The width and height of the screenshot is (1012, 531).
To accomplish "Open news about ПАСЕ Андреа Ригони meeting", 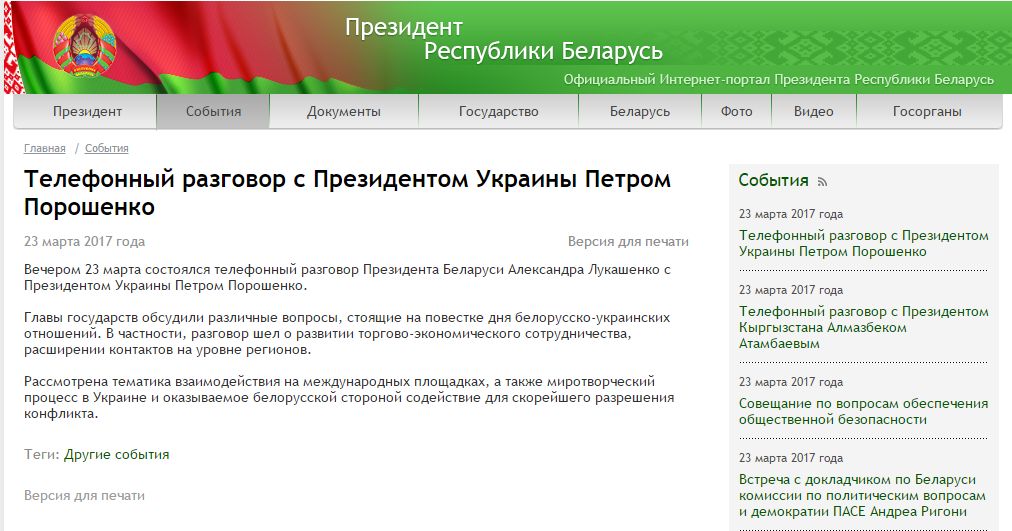I will [862, 495].
